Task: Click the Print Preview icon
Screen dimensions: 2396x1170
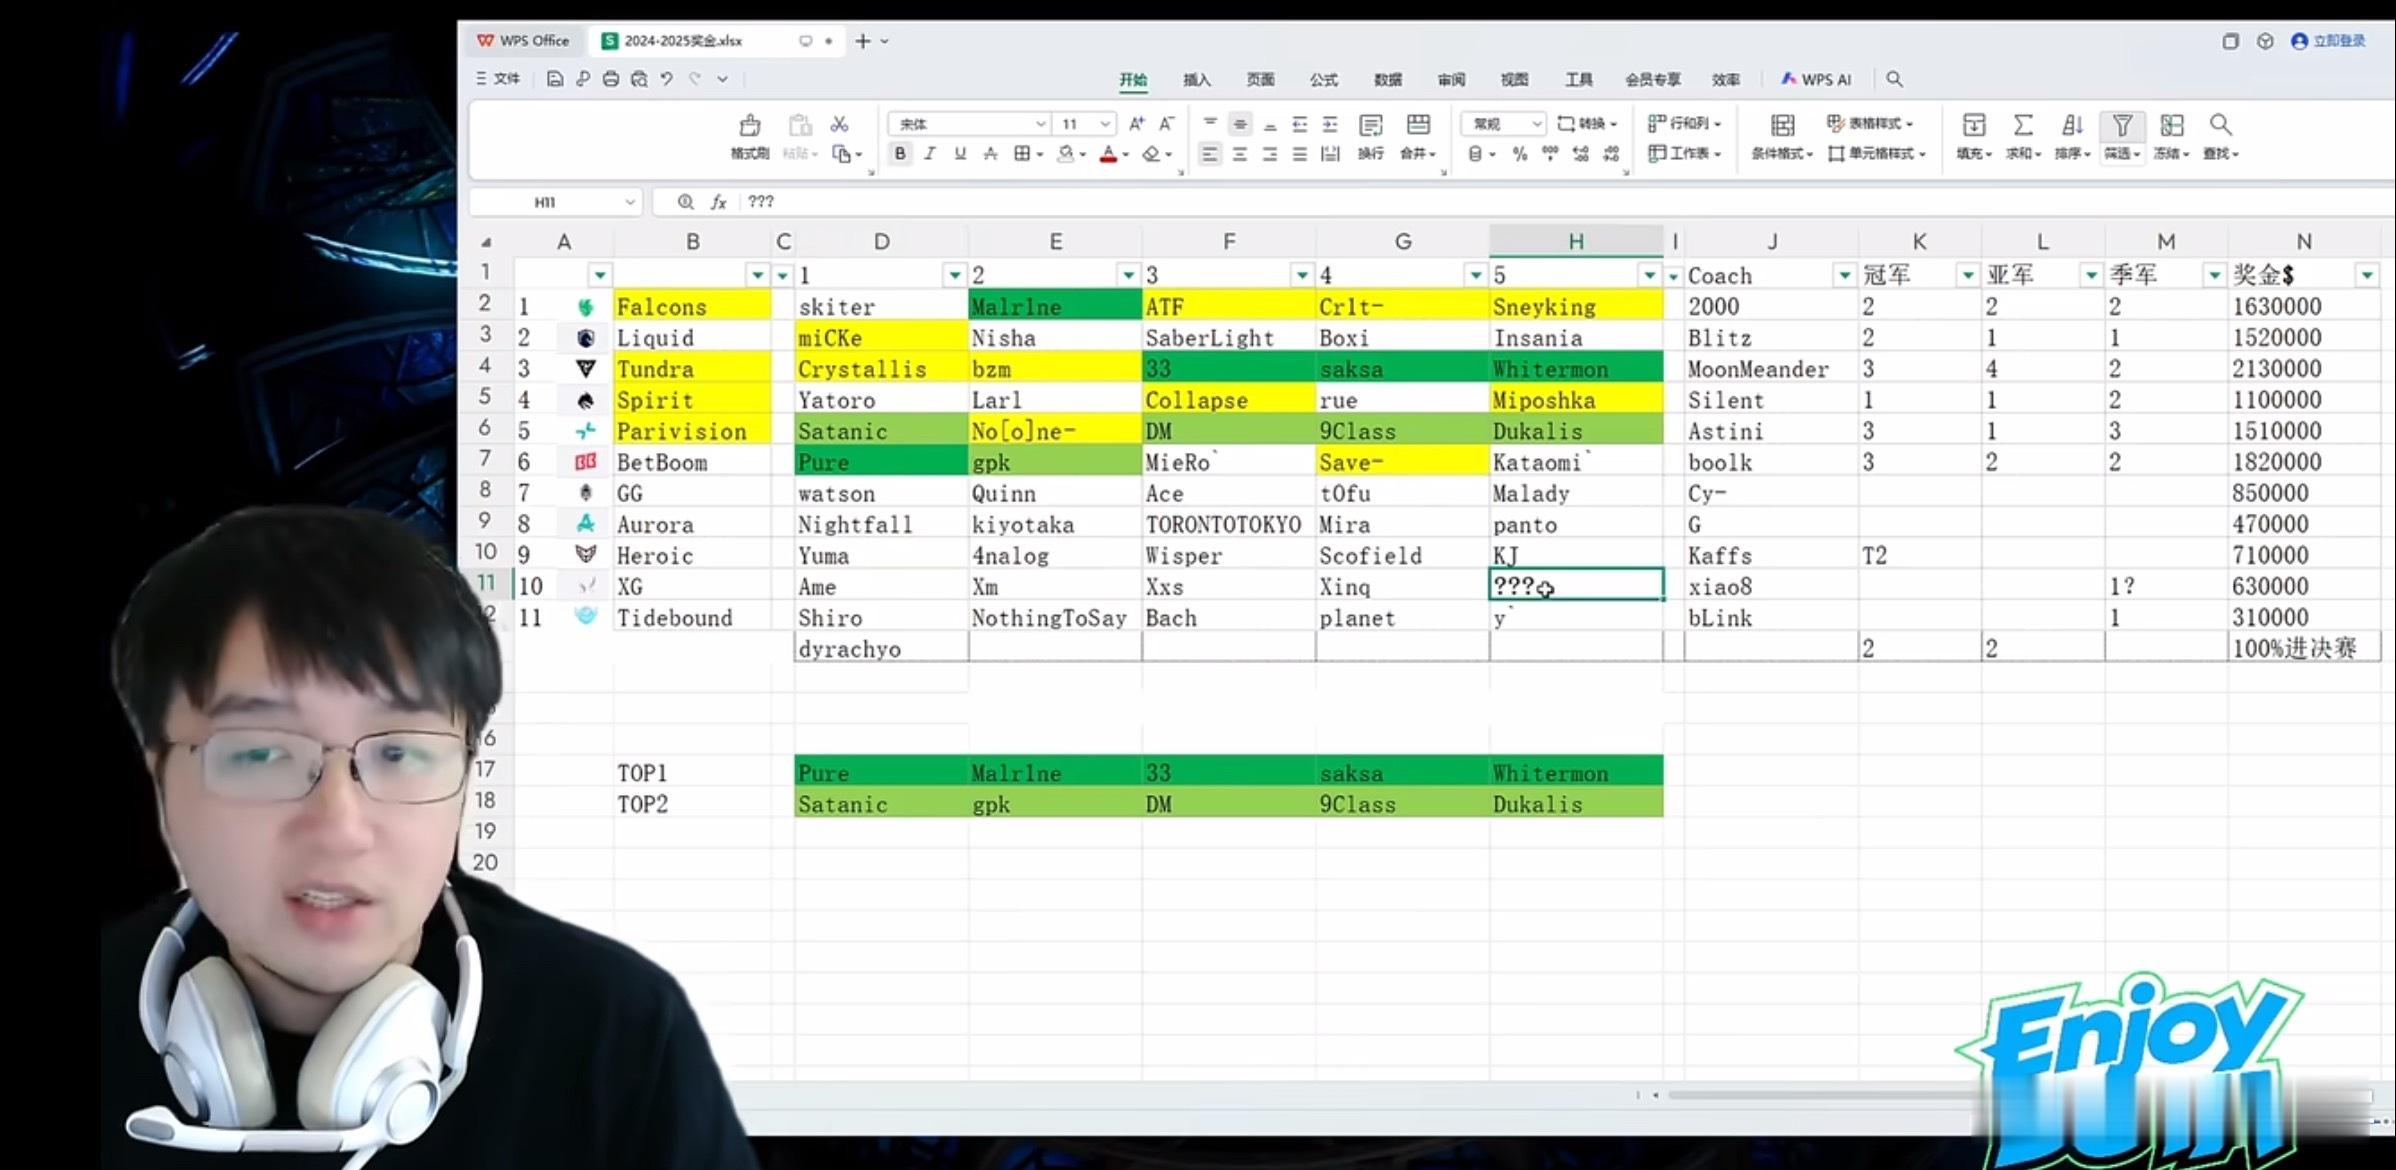Action: coord(639,79)
